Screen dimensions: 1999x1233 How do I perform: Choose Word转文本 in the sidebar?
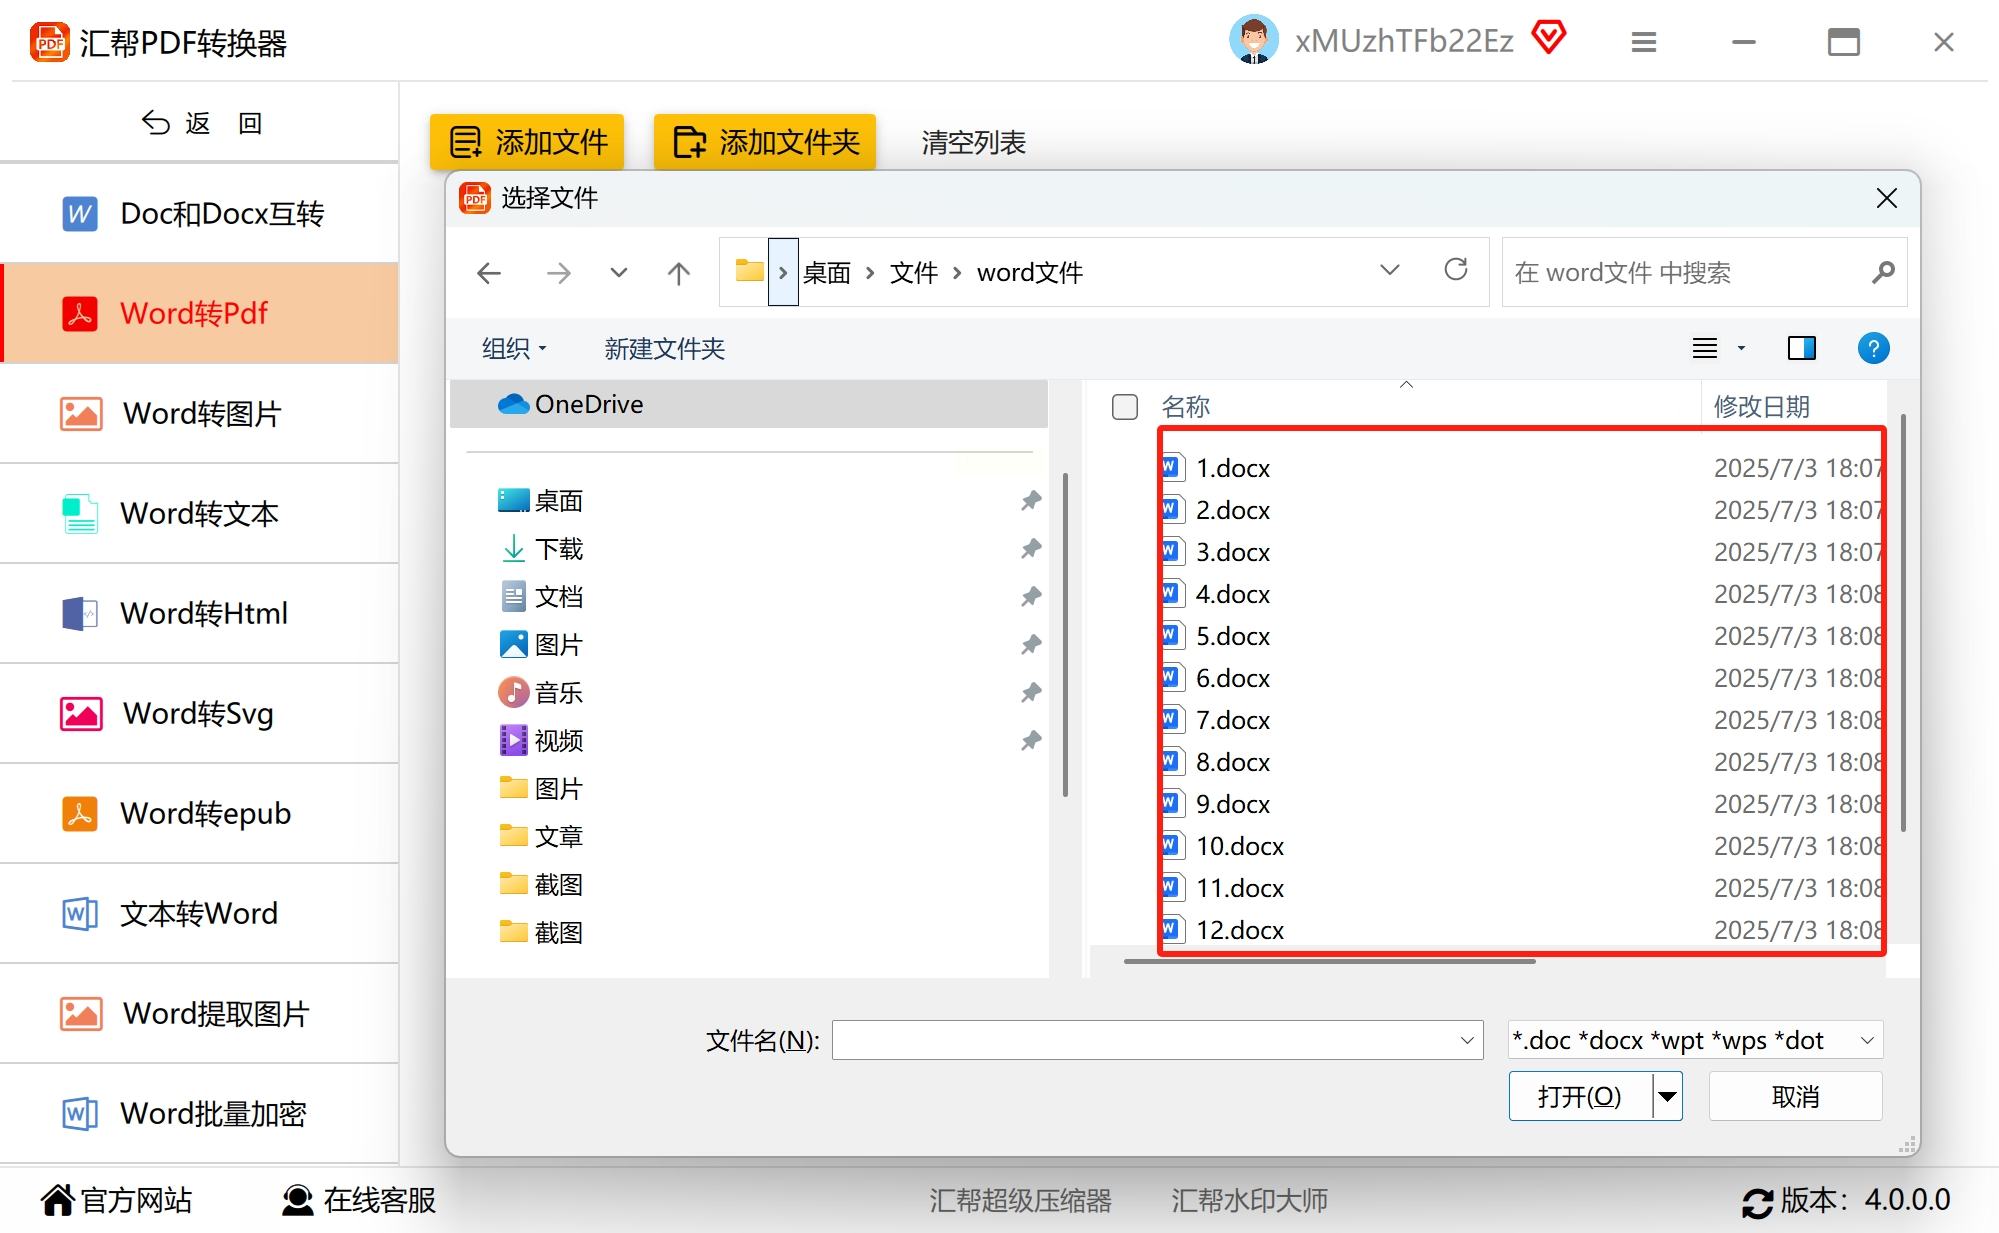pos(199,513)
